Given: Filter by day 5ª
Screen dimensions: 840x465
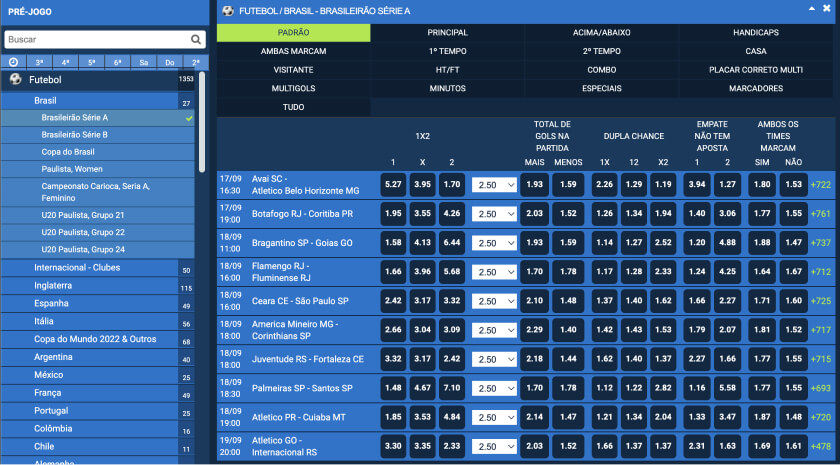Looking at the screenshot, I should [92, 62].
